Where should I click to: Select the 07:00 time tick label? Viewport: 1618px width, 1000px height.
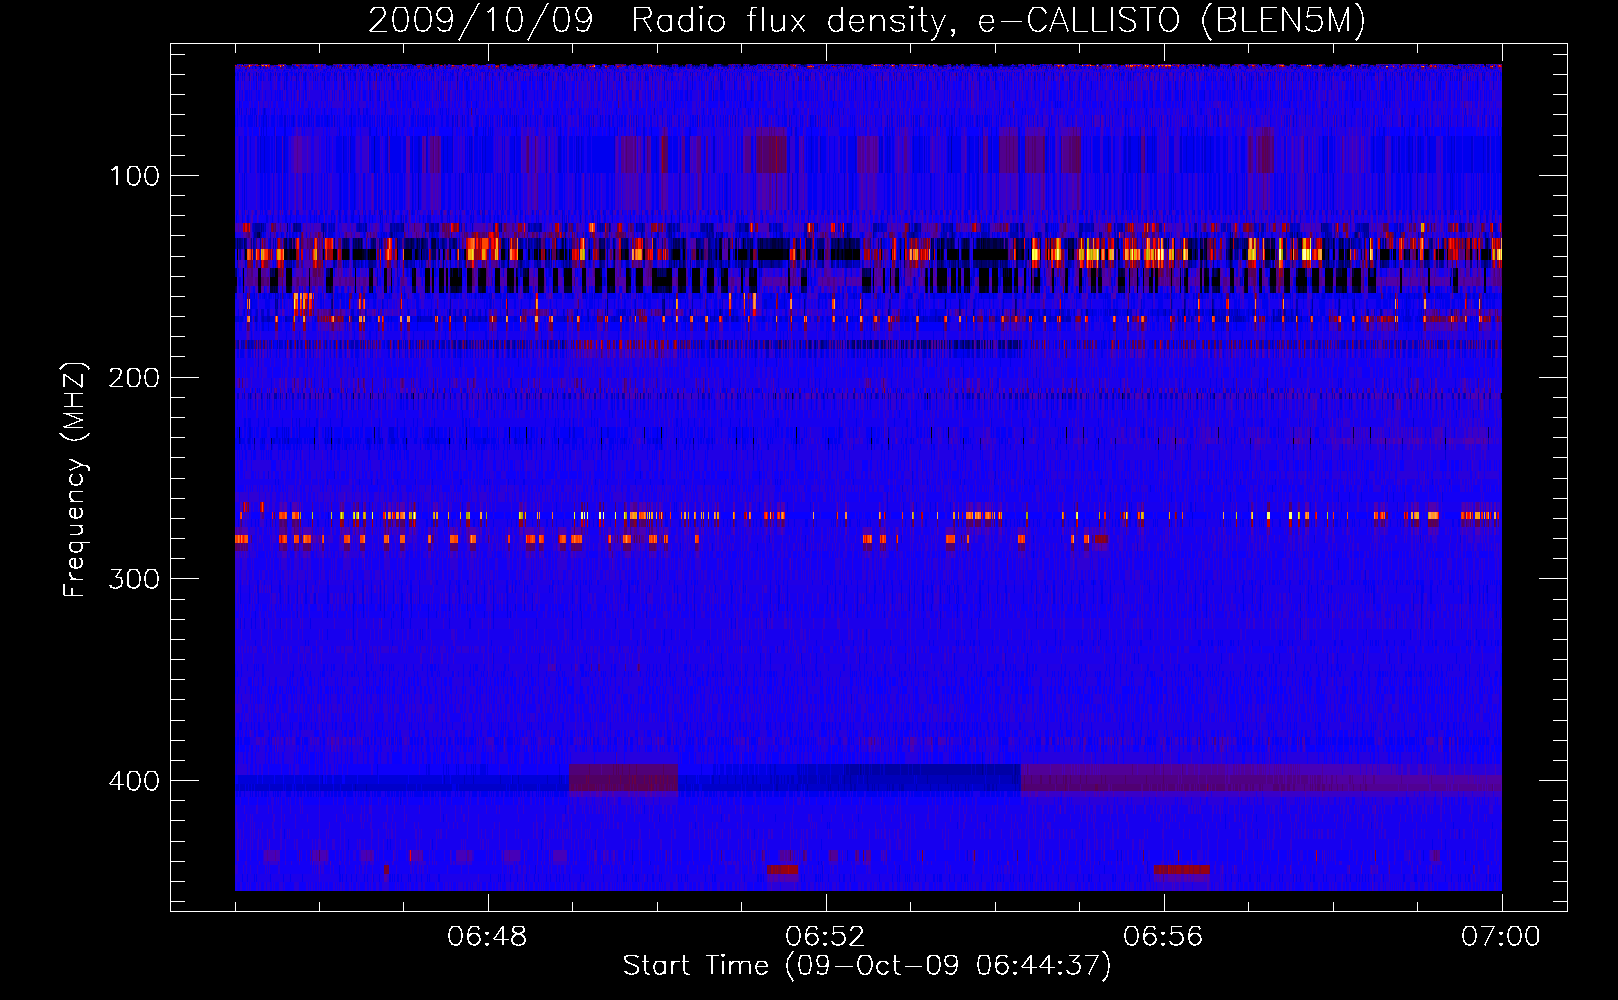(x=1501, y=937)
